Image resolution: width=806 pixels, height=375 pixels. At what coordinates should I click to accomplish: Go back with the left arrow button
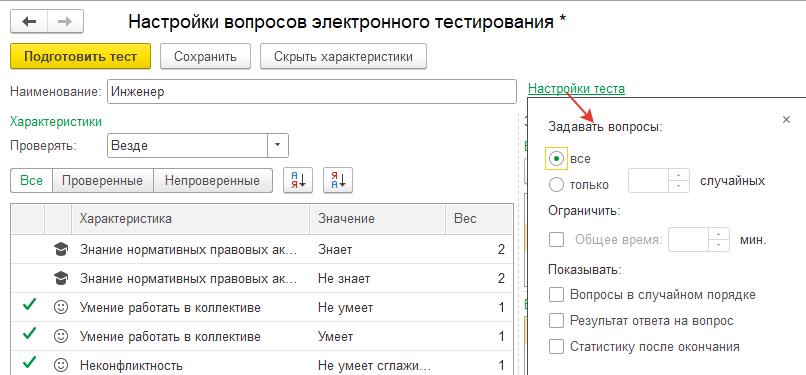(29, 22)
